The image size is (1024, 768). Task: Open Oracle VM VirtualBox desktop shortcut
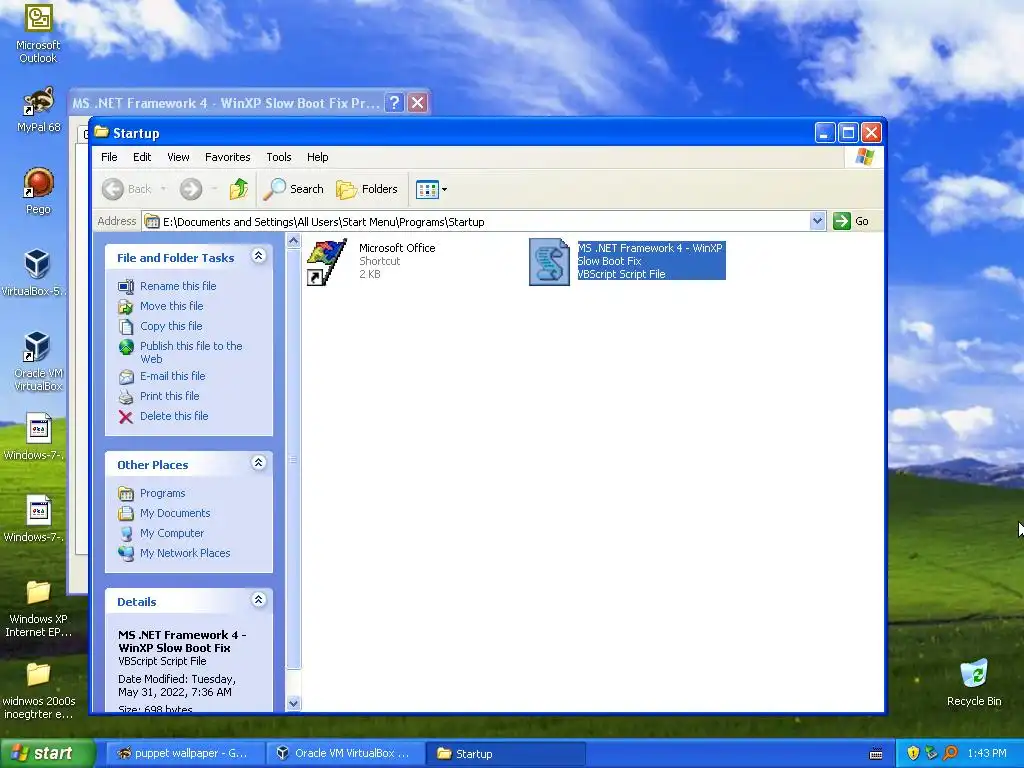(38, 361)
